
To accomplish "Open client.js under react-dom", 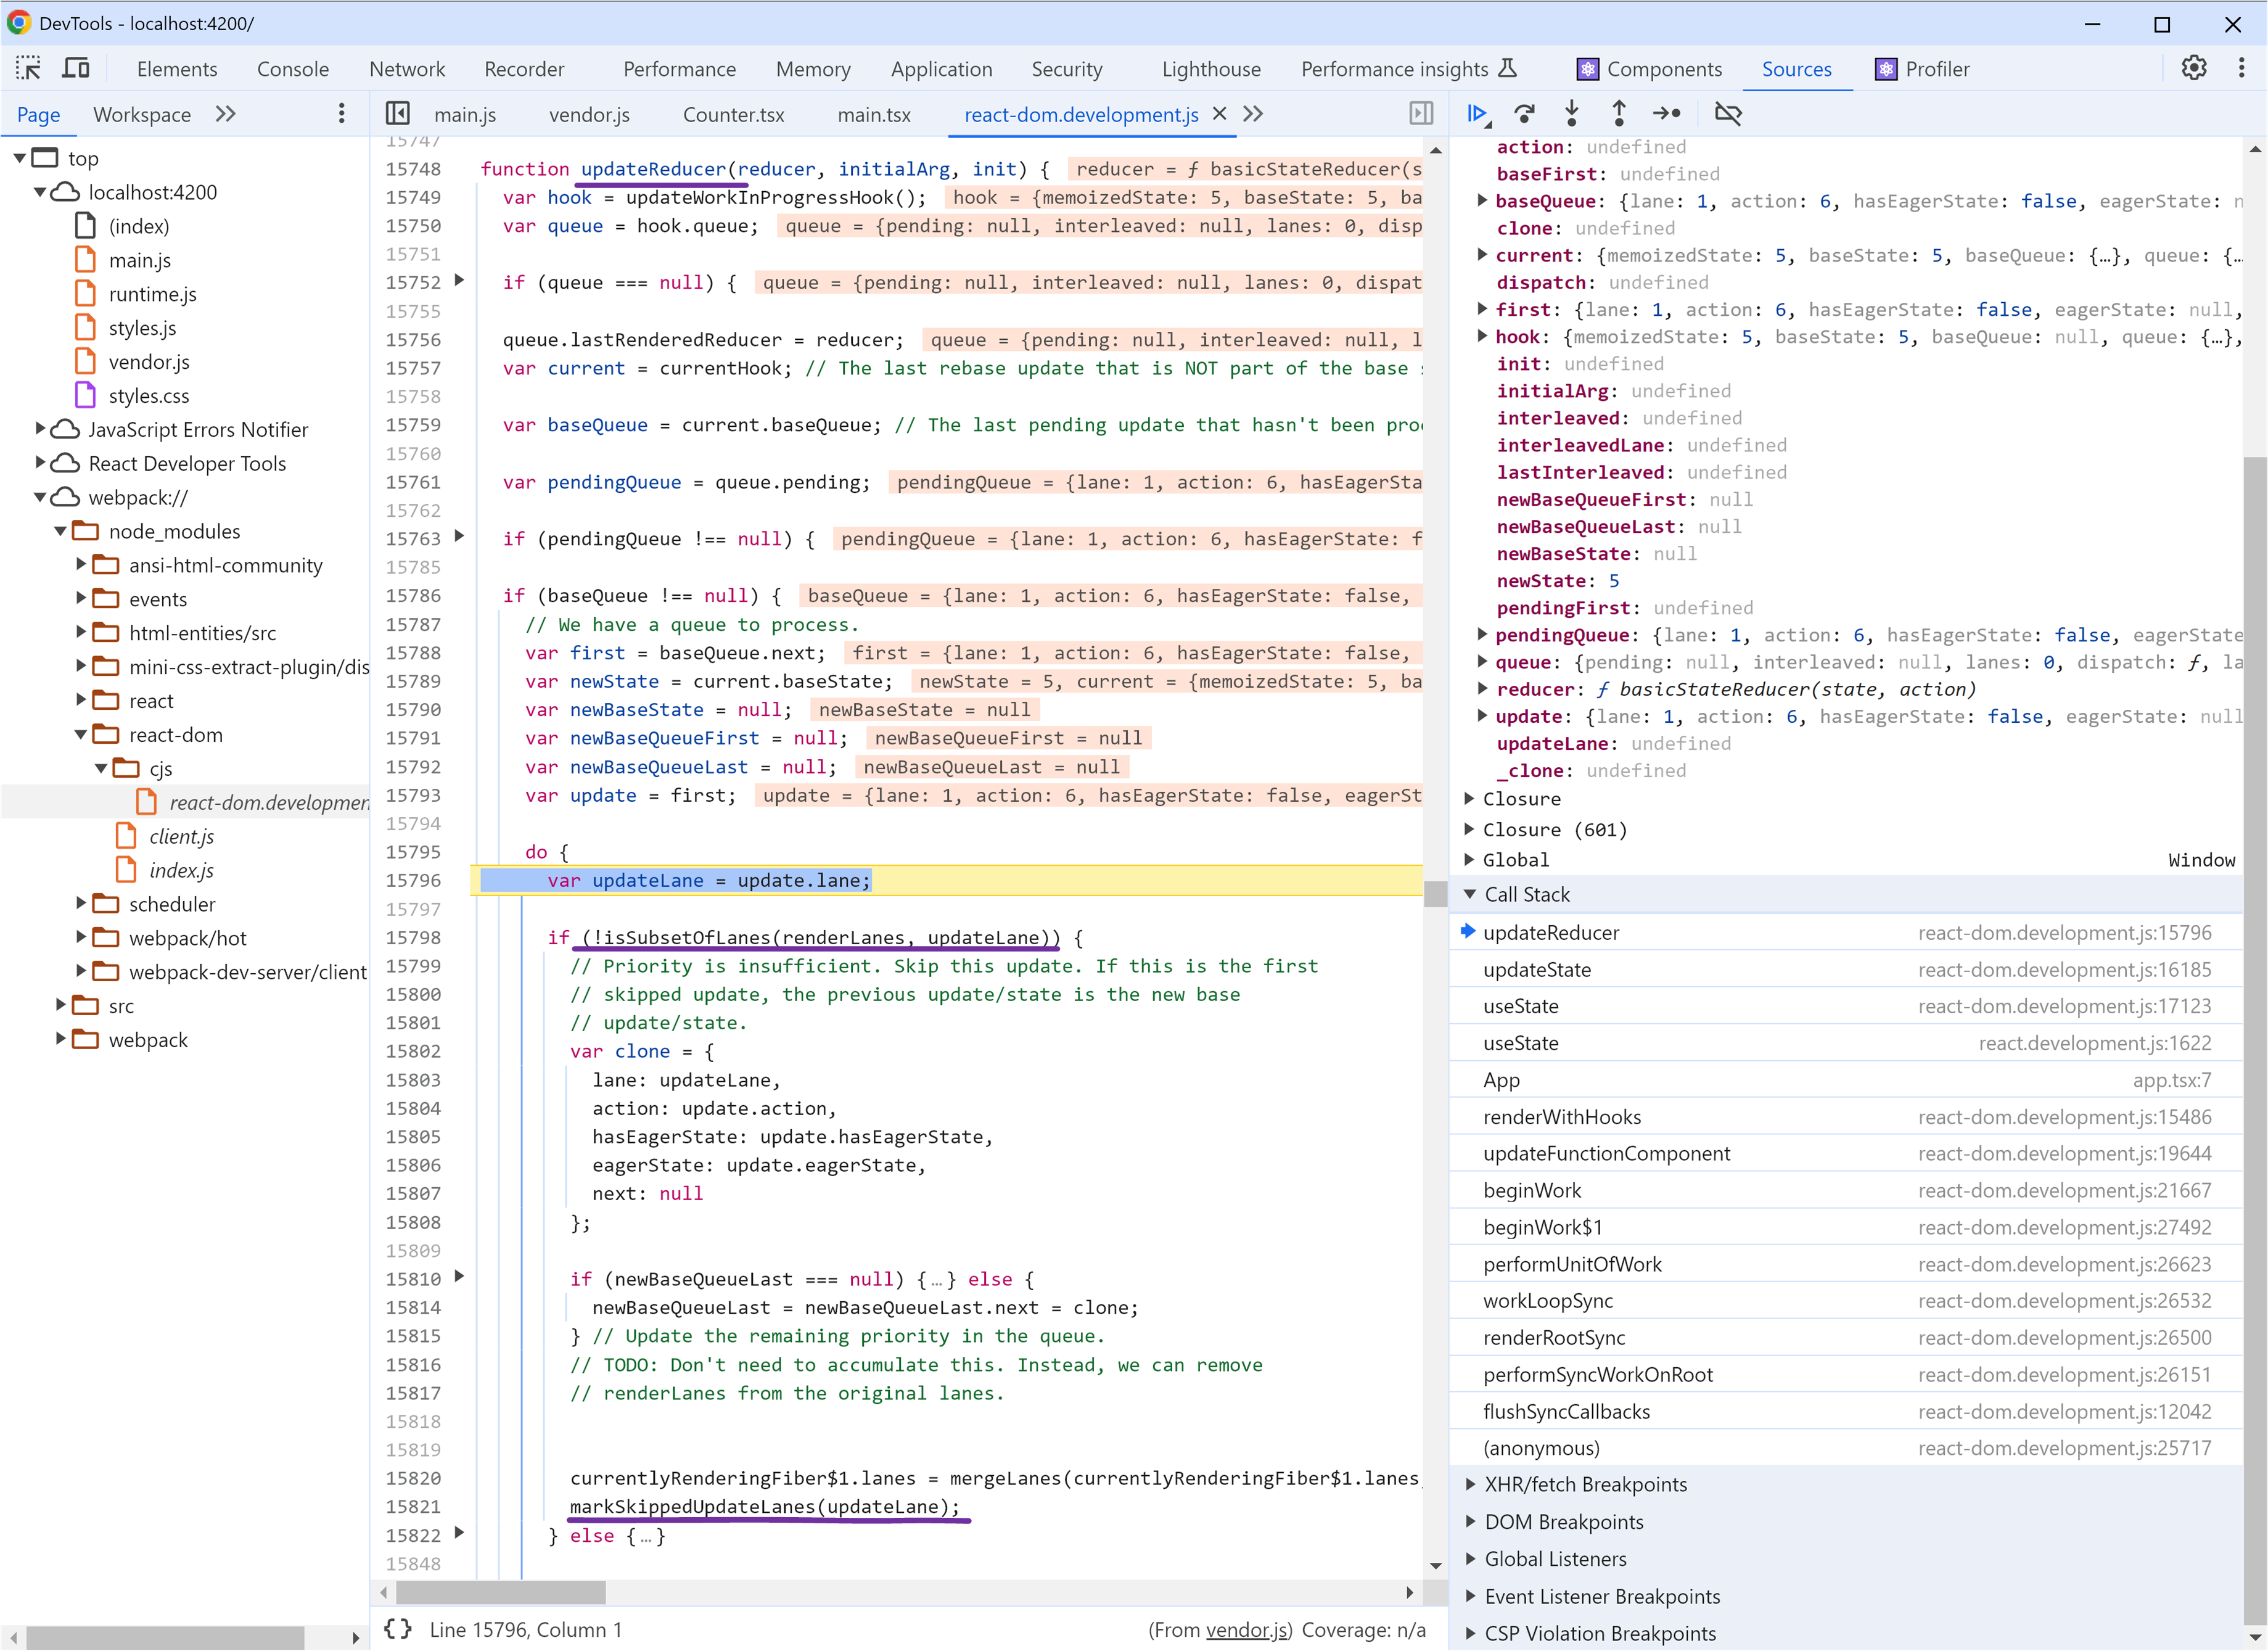I will coord(181,836).
